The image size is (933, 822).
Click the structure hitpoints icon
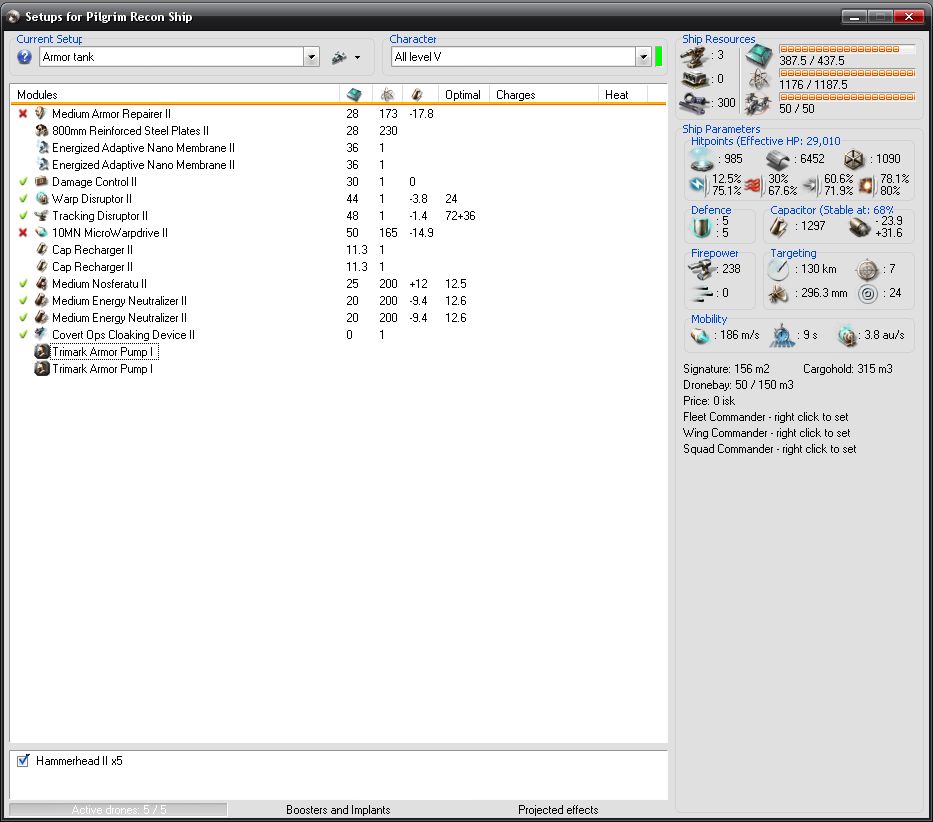coord(854,160)
